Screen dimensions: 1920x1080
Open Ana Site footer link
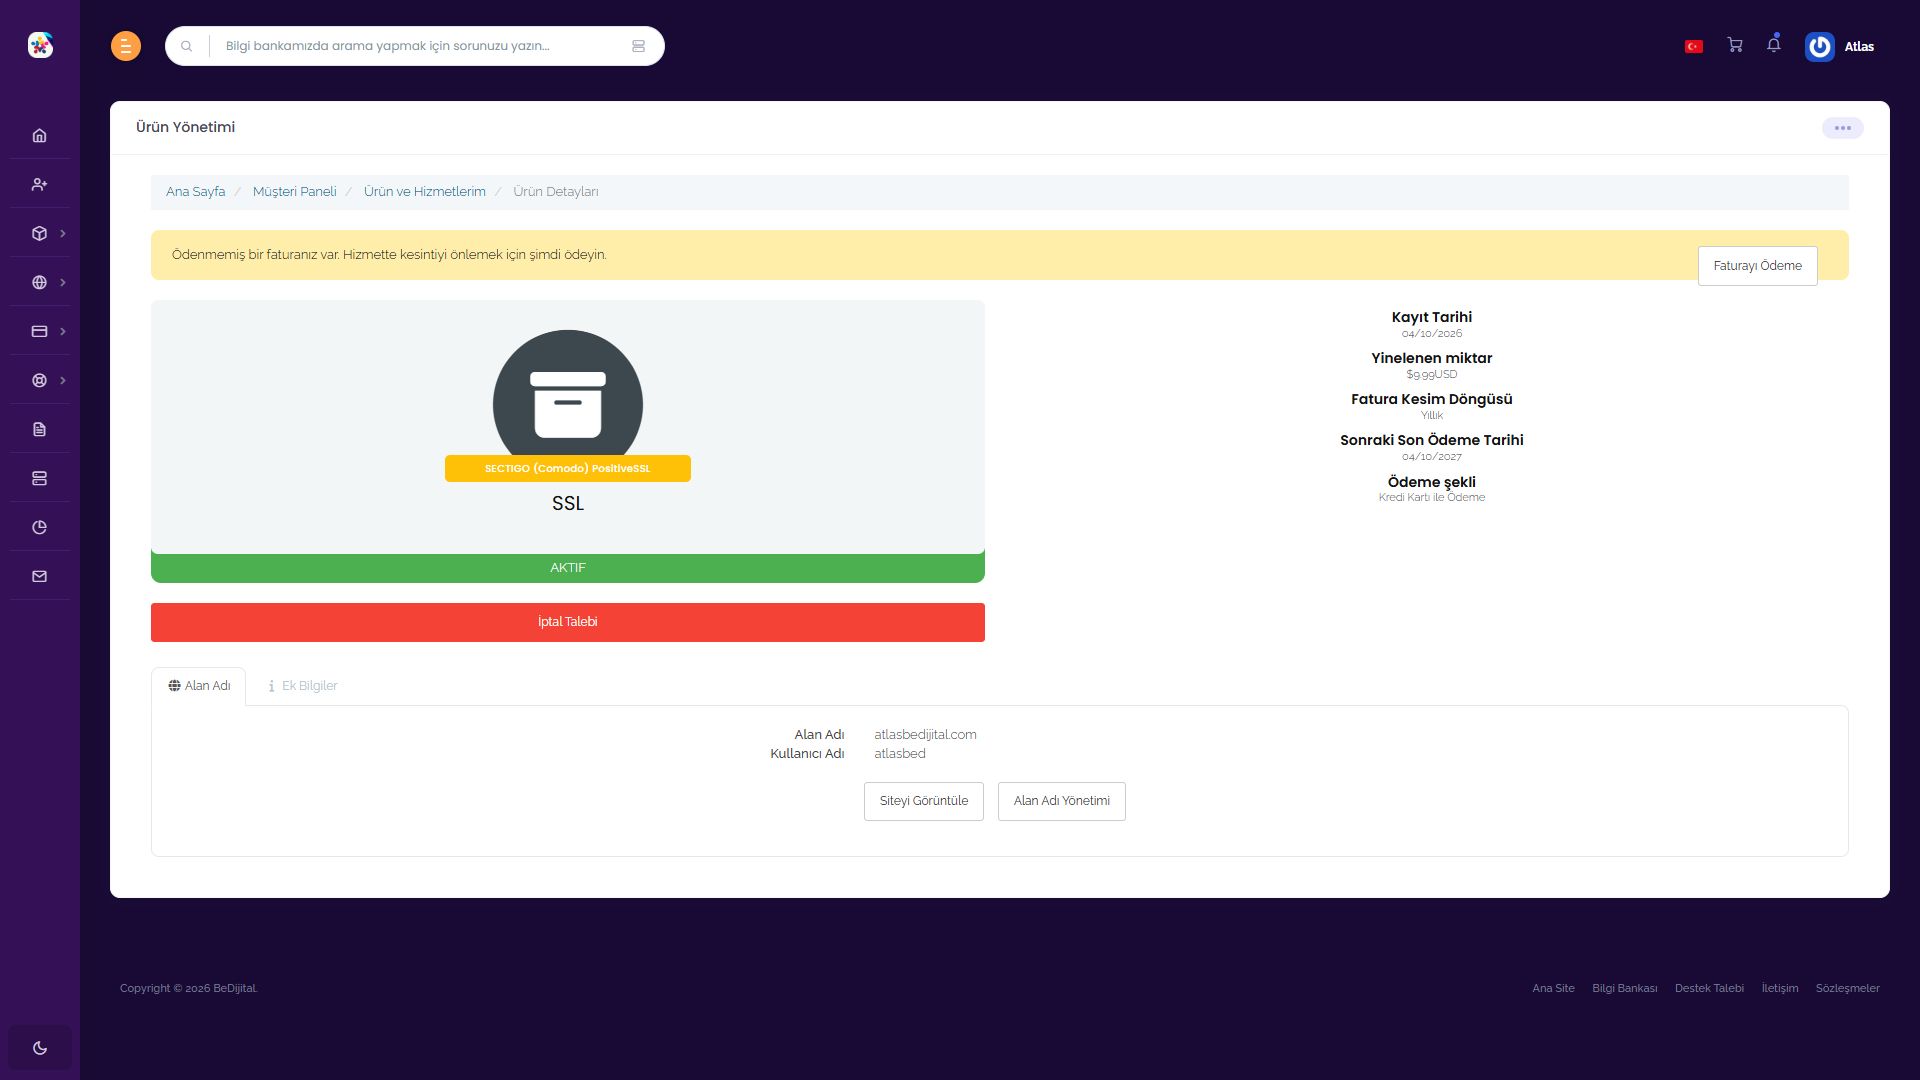click(1553, 988)
